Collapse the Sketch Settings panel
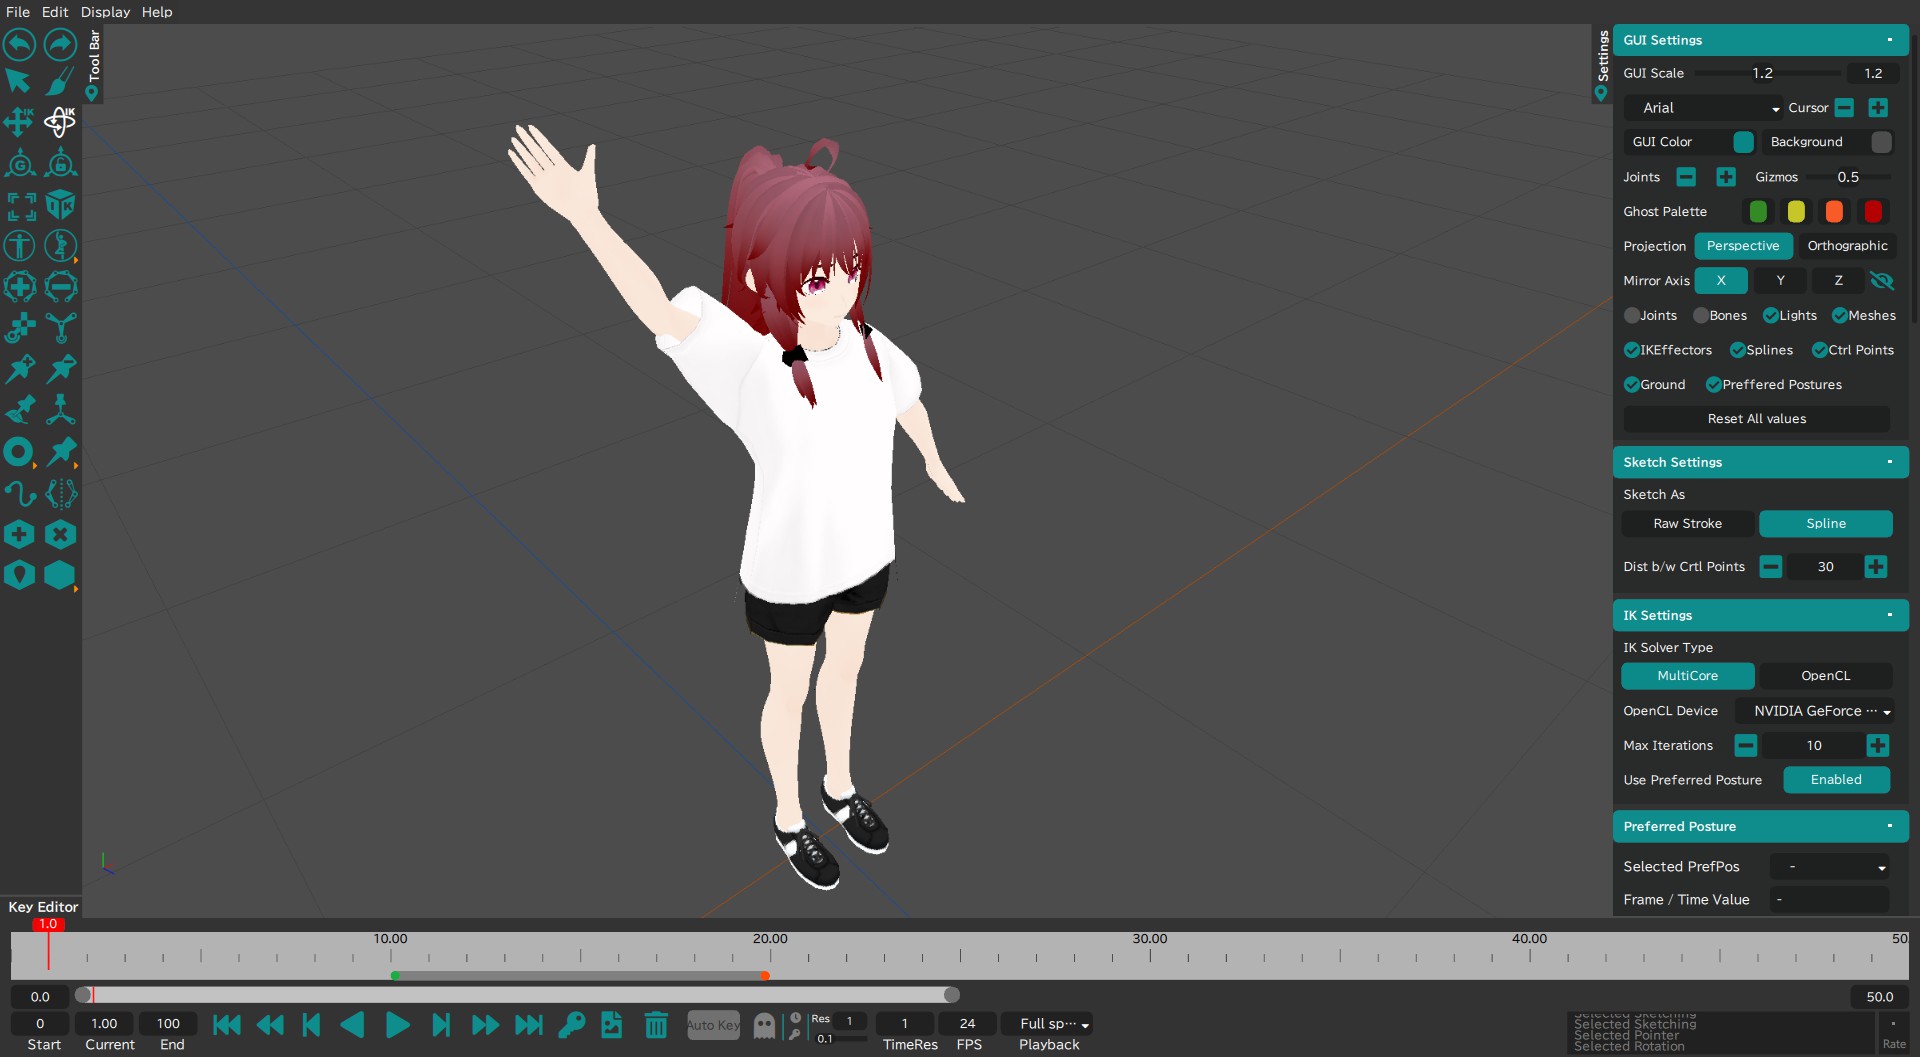The width and height of the screenshot is (1920, 1057). point(1890,462)
